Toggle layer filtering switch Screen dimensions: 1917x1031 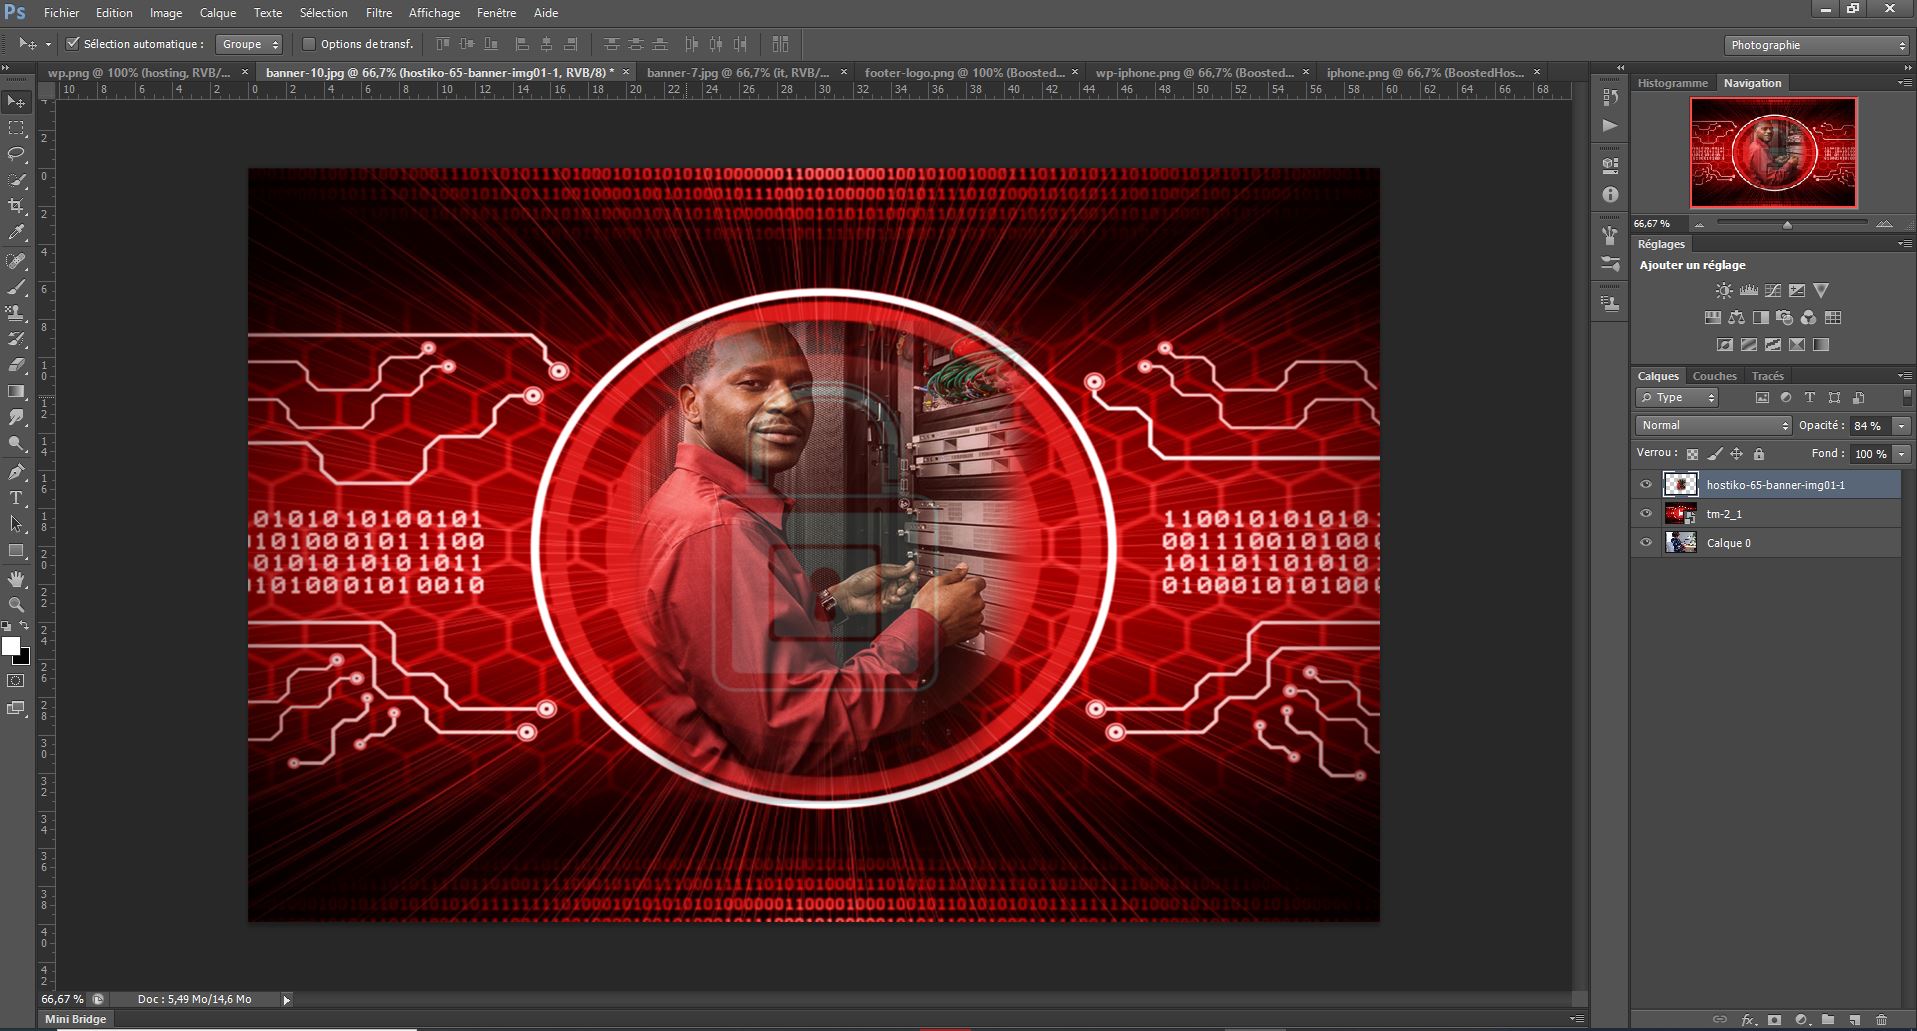click(1906, 397)
